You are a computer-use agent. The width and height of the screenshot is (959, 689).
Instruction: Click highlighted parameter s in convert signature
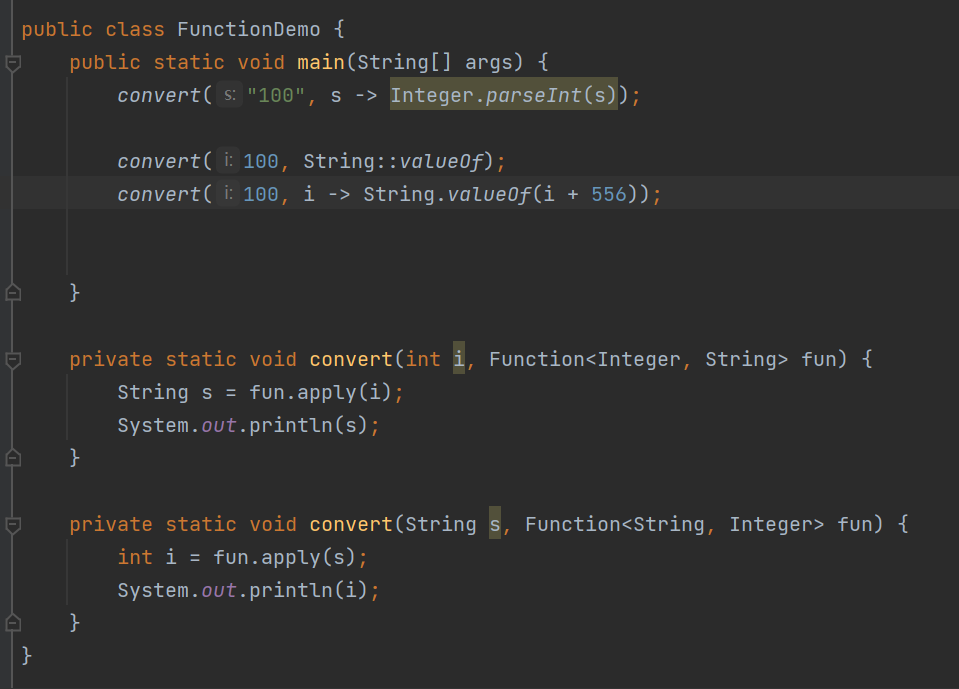click(495, 524)
